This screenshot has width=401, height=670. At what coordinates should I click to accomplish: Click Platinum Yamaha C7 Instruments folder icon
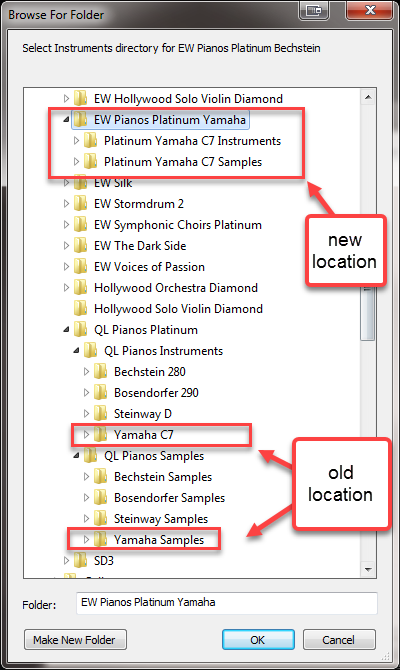point(90,140)
